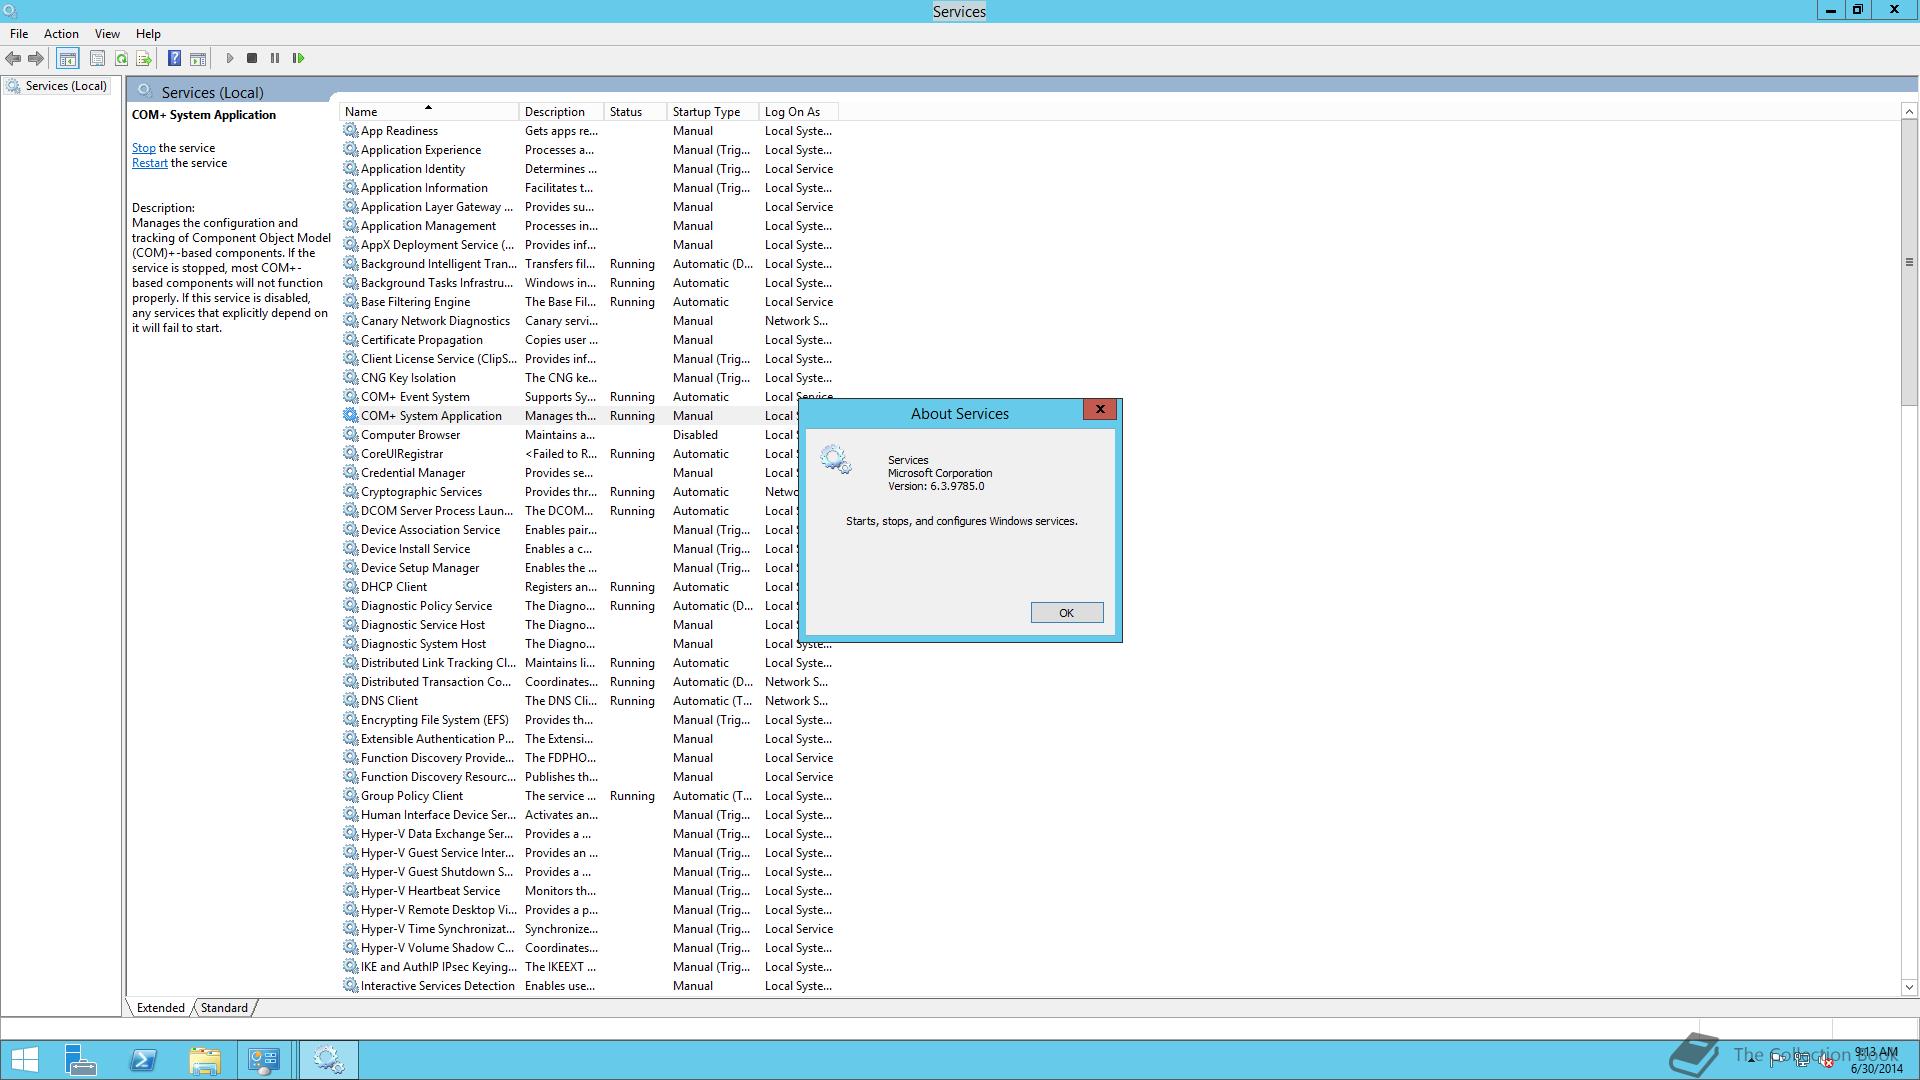Viewport: 1920px width, 1080px height.
Task: Select the Base Filtering Engine service
Action: 588,301
